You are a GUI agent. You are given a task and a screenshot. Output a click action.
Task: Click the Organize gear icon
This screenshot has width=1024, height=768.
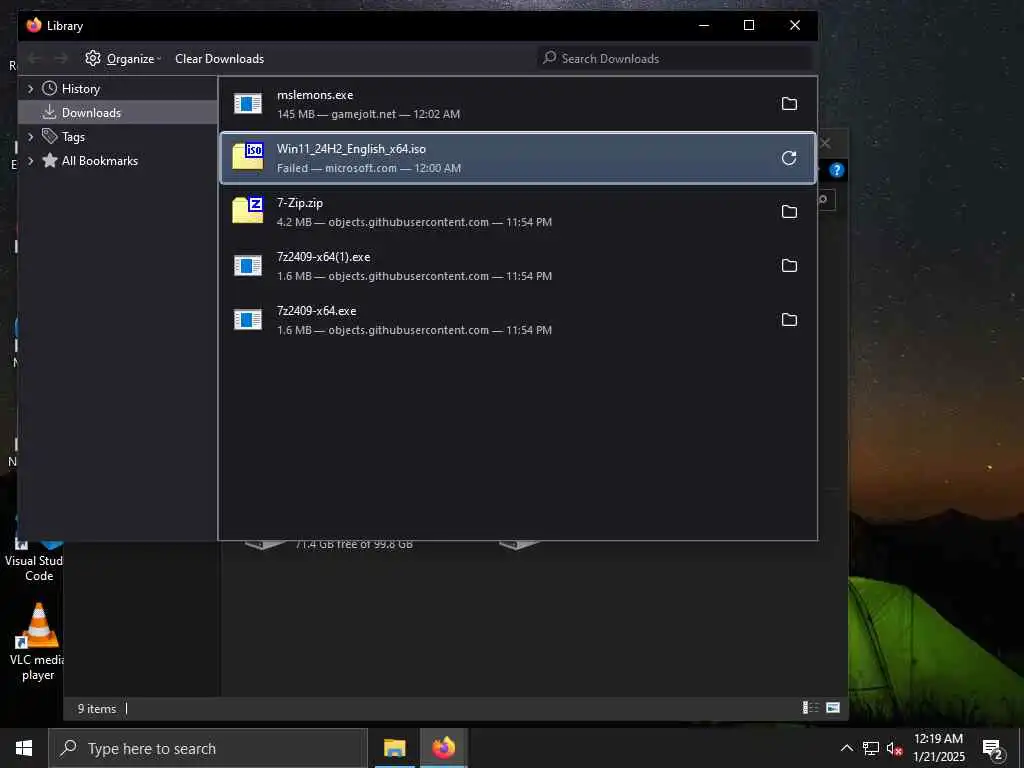tap(93, 58)
